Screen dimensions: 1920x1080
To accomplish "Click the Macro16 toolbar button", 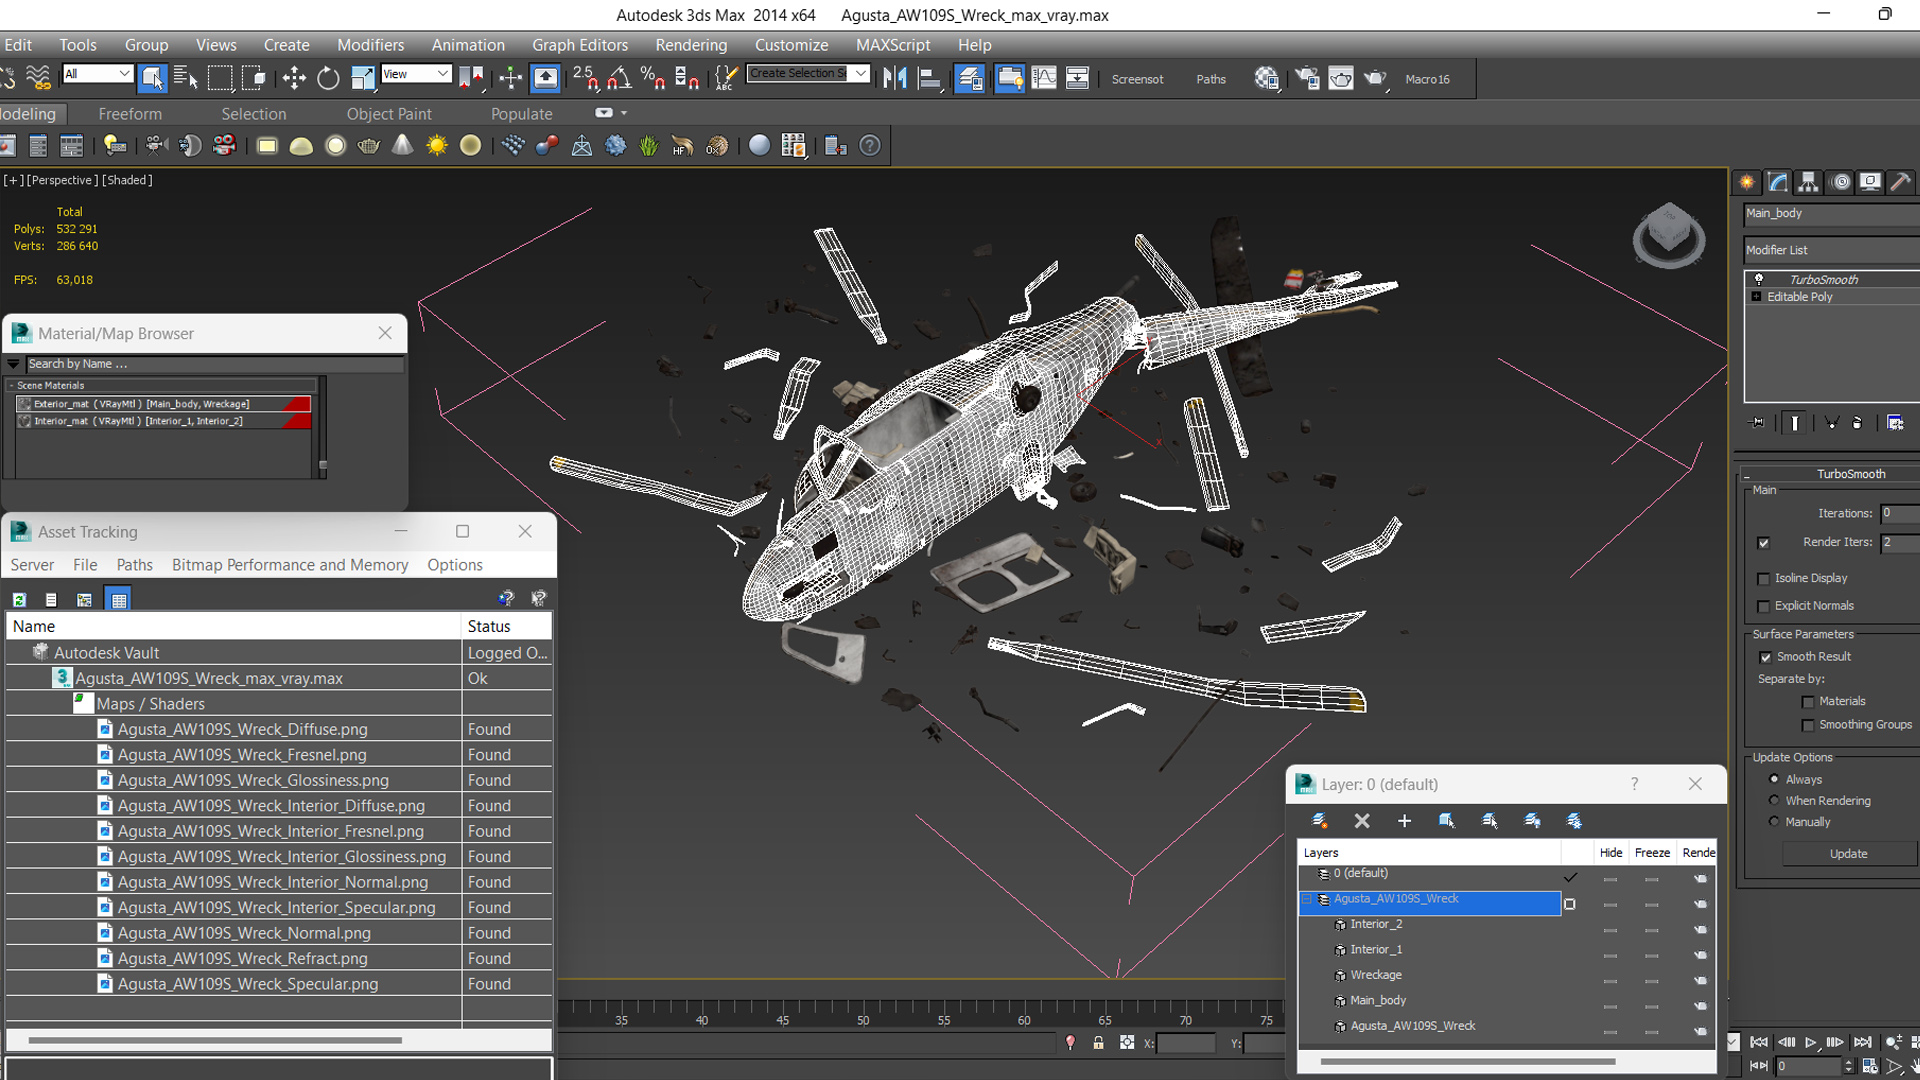I will click(x=1427, y=79).
